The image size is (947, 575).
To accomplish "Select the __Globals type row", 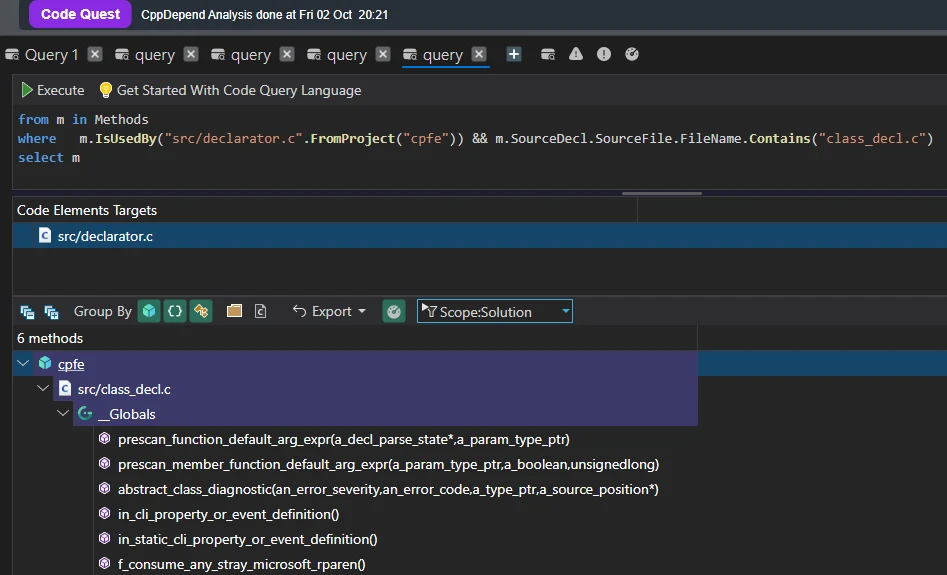I will click(385, 414).
